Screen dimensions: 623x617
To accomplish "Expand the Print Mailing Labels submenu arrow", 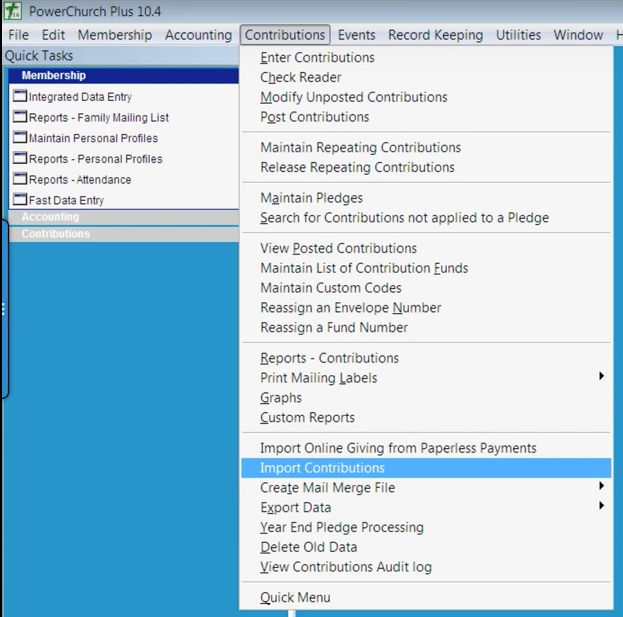I will 601,377.
